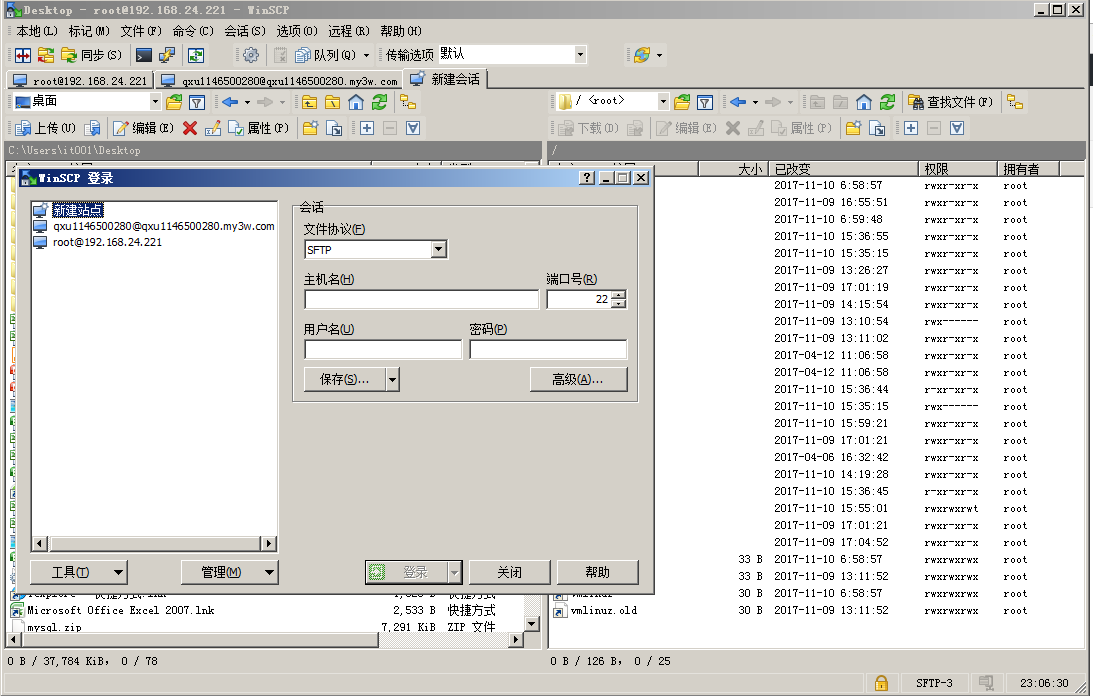1093x696 pixels.
Task: Click the Close button in login dialog
Action: (510, 572)
